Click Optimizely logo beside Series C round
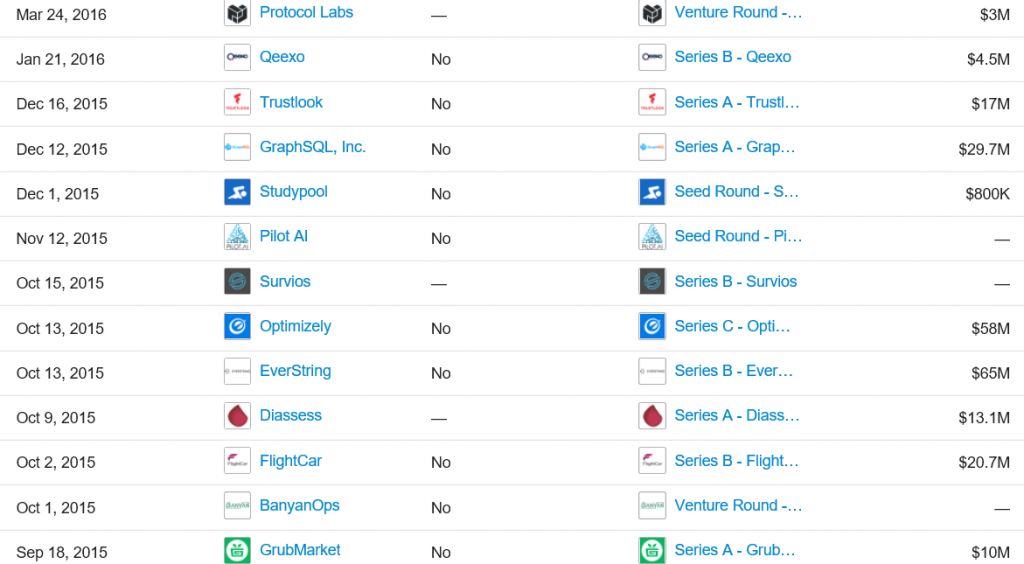 point(652,326)
